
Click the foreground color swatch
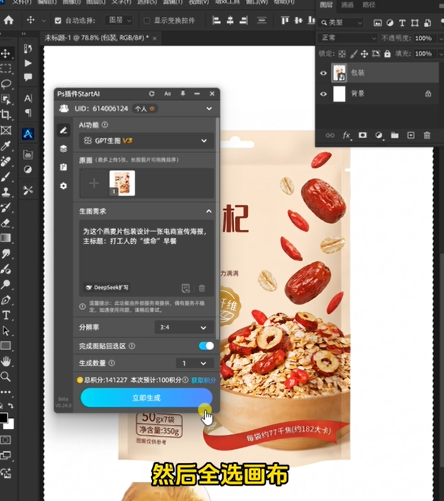(x=3, y=417)
